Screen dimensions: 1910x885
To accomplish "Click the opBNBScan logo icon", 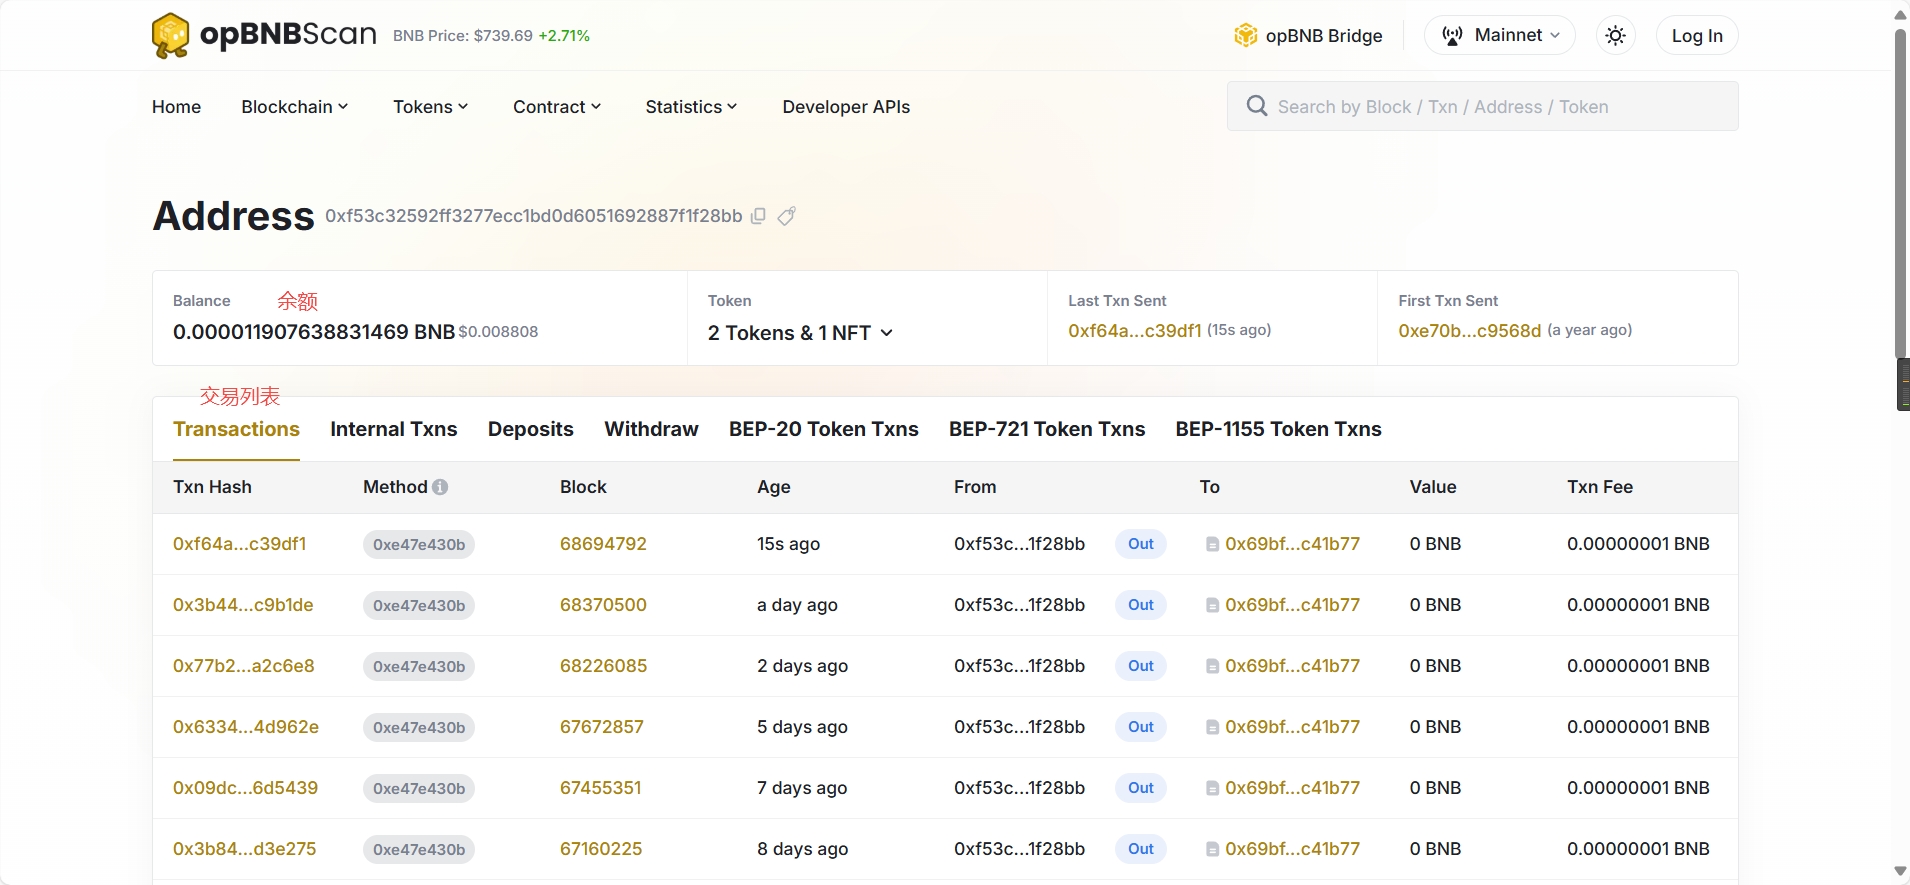I will coord(170,36).
